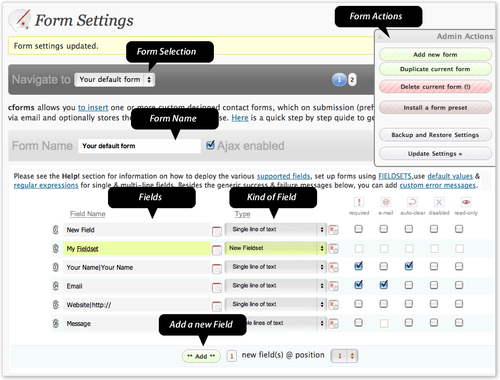This screenshot has height=380, width=500.
Task: Click the drag handle icon for My Fieldset row
Action: point(56,248)
